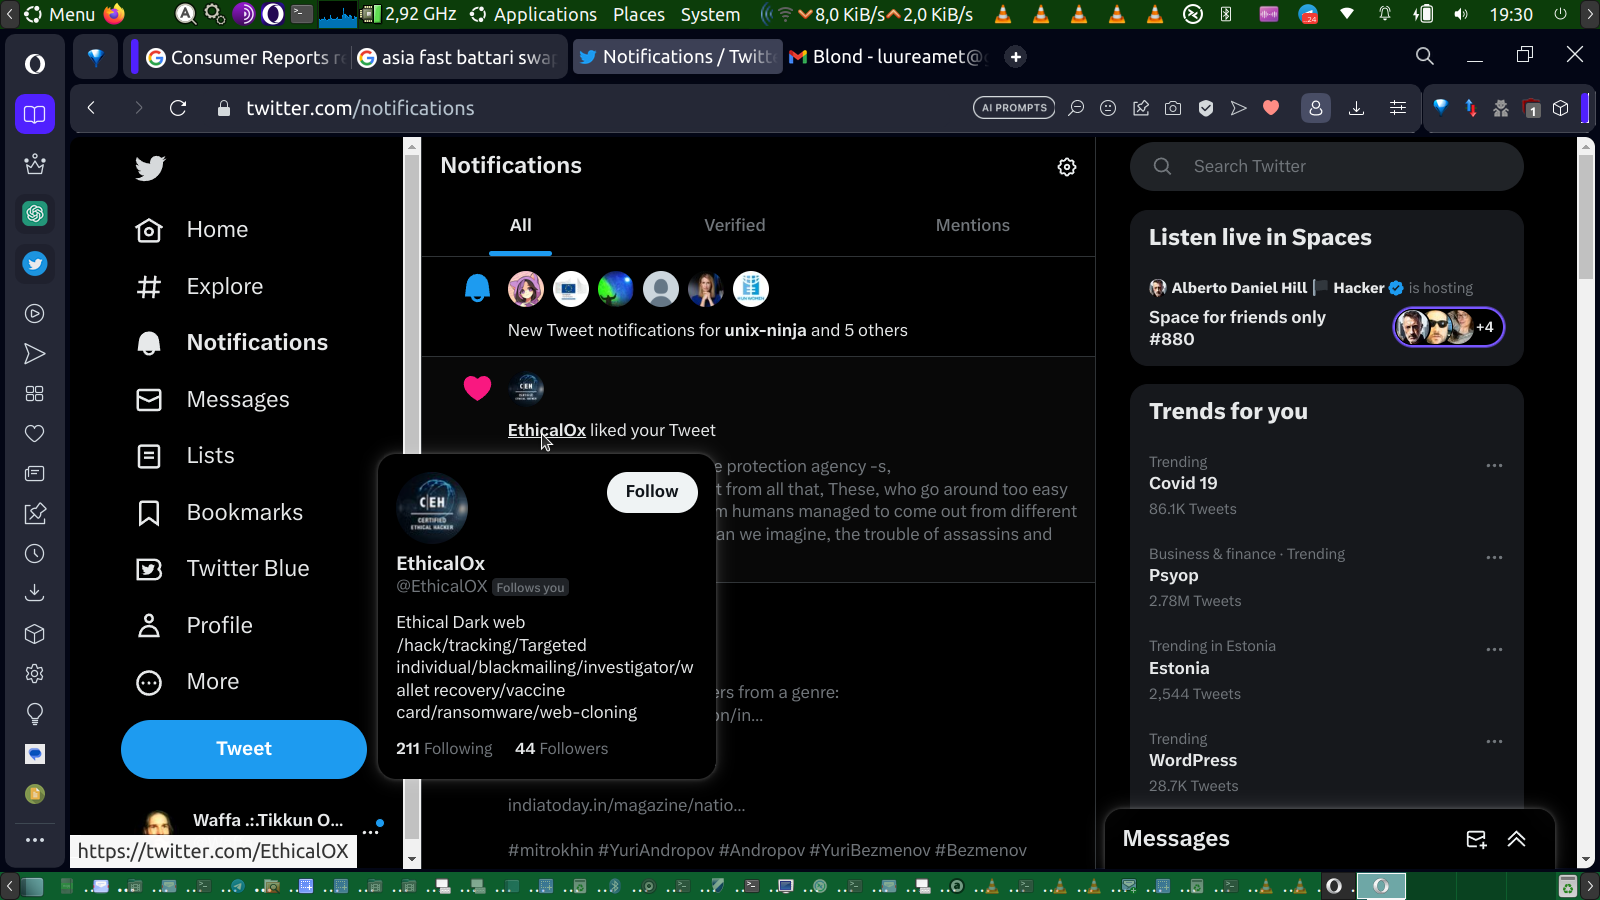This screenshot has width=1600, height=900.
Task: Compose a new message in the Messages drawer
Action: 1476,840
